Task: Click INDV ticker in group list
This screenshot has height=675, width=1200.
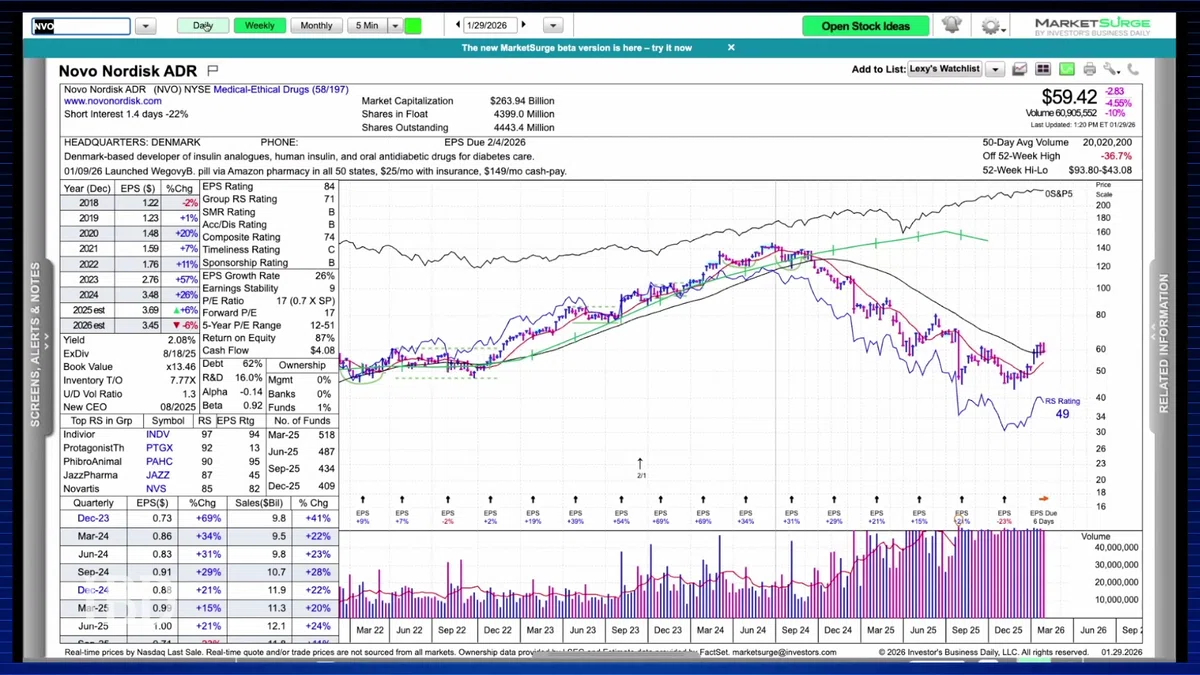Action: (158, 435)
